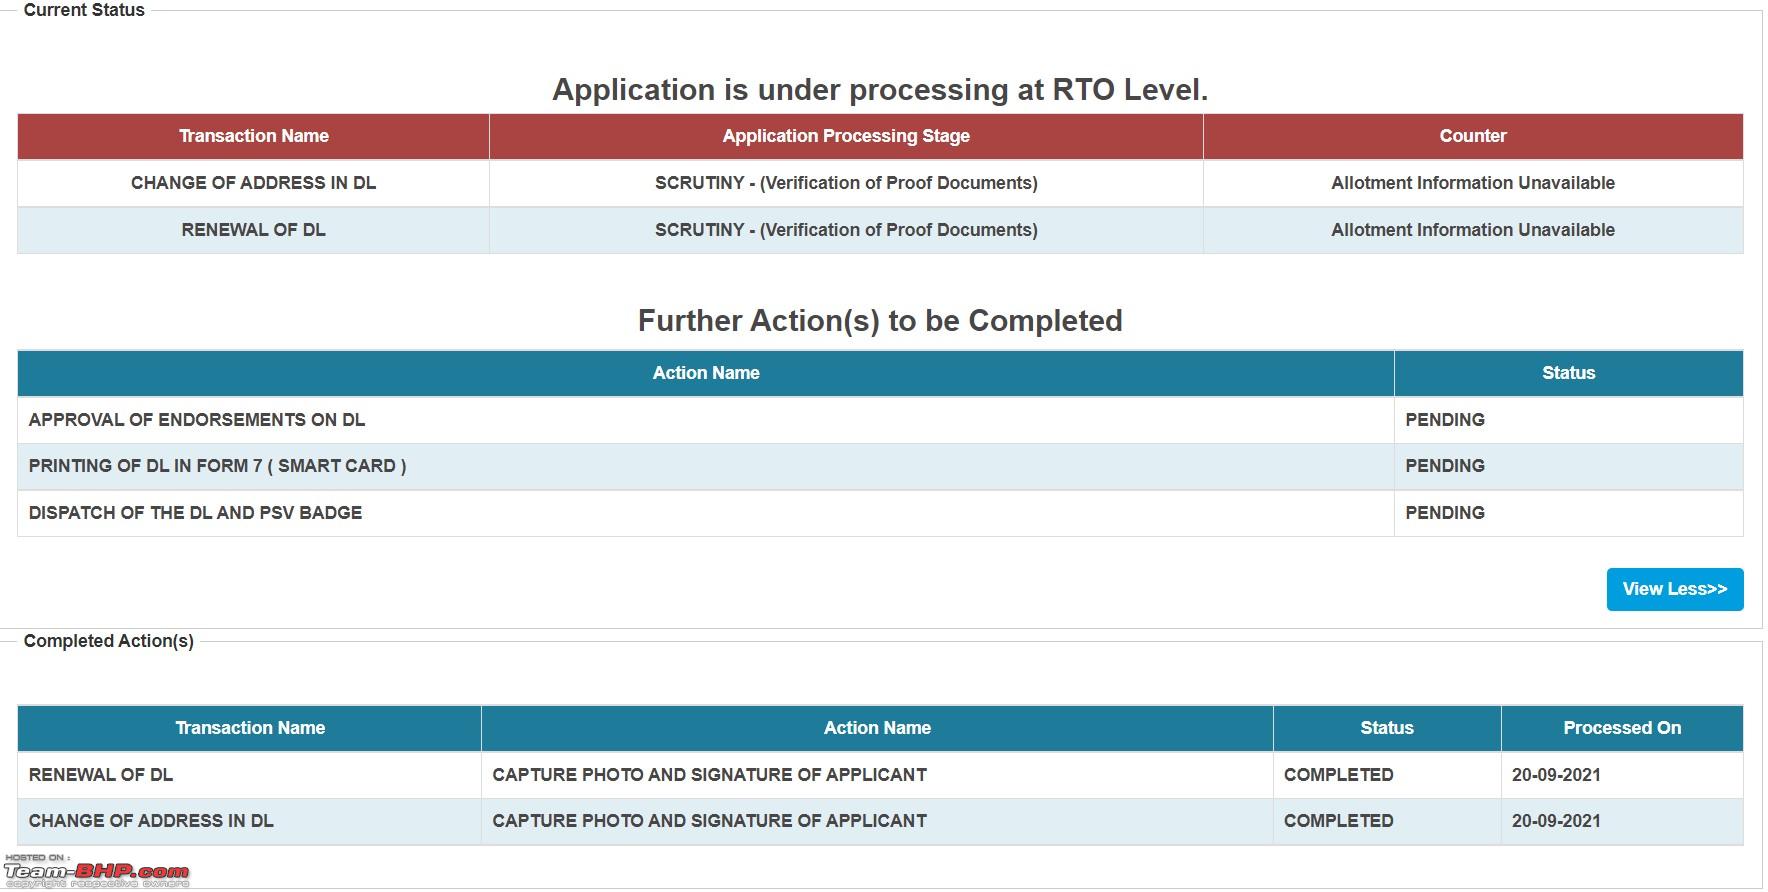The height and width of the screenshot is (892, 1768).
Task: Click Status header in Completed Actions table
Action: pyautogui.click(x=1387, y=728)
